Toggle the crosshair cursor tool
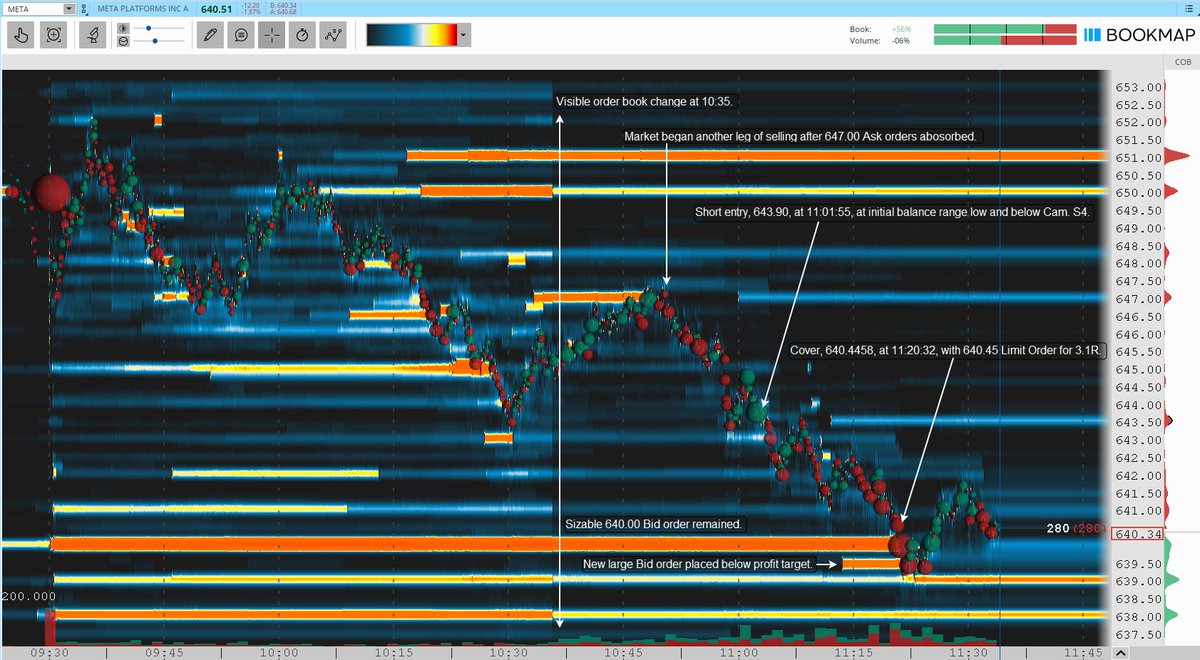The image size is (1200, 660). pos(272,35)
